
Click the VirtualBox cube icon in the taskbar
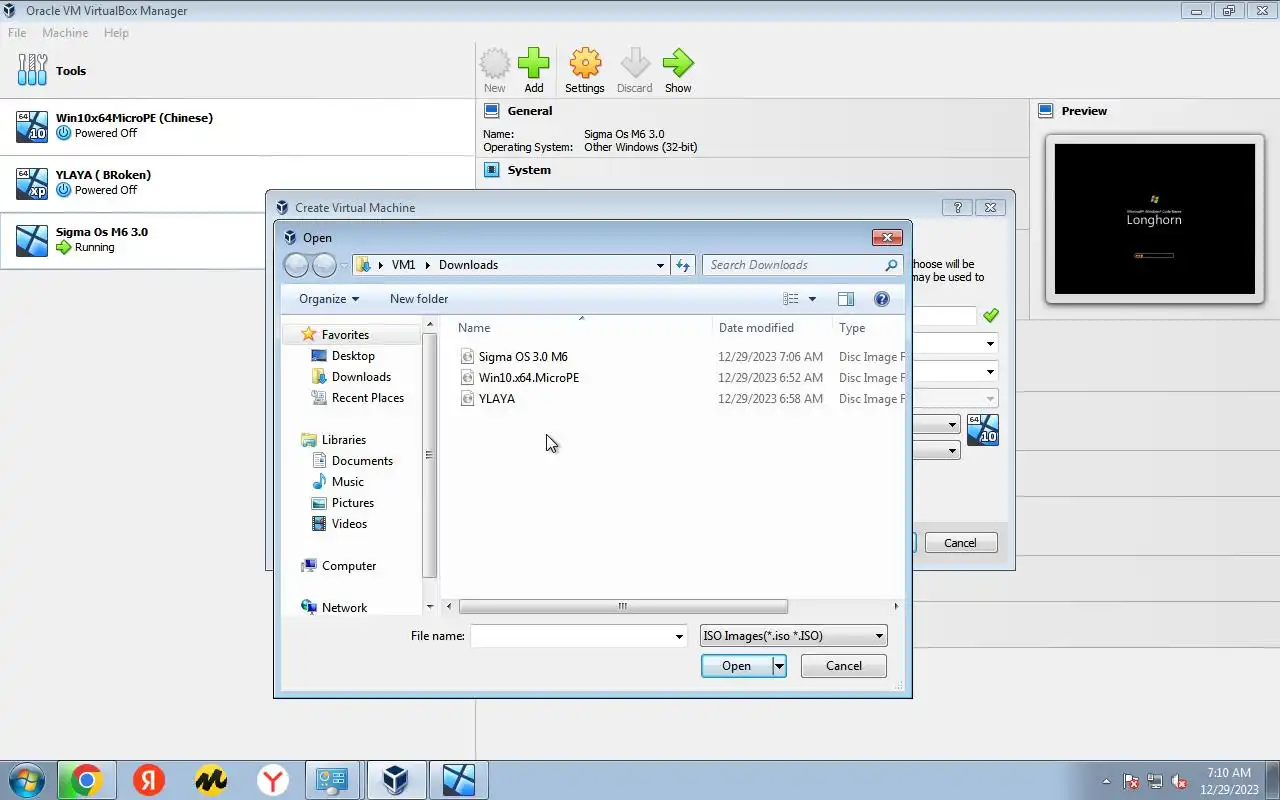pyautogui.click(x=397, y=780)
